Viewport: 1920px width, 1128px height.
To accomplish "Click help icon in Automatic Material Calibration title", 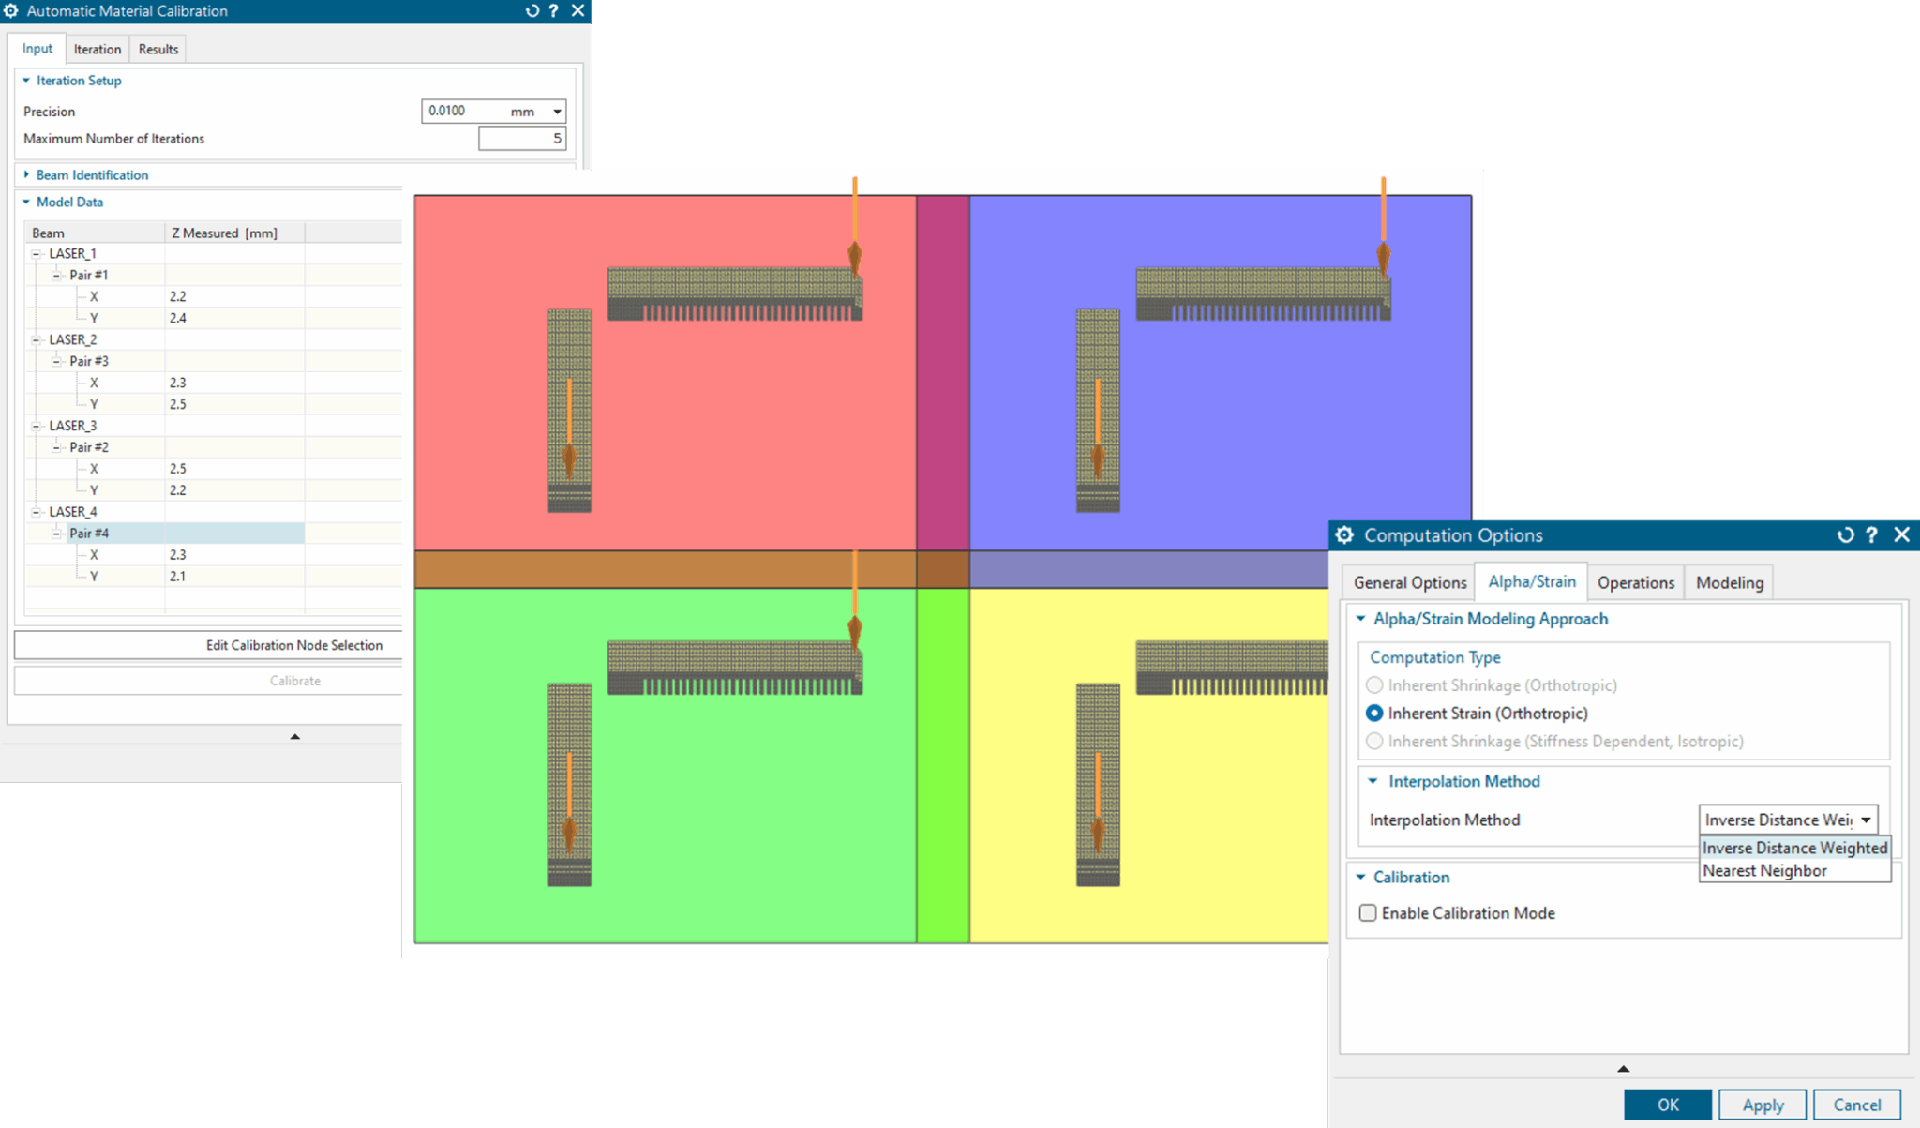I will (554, 11).
